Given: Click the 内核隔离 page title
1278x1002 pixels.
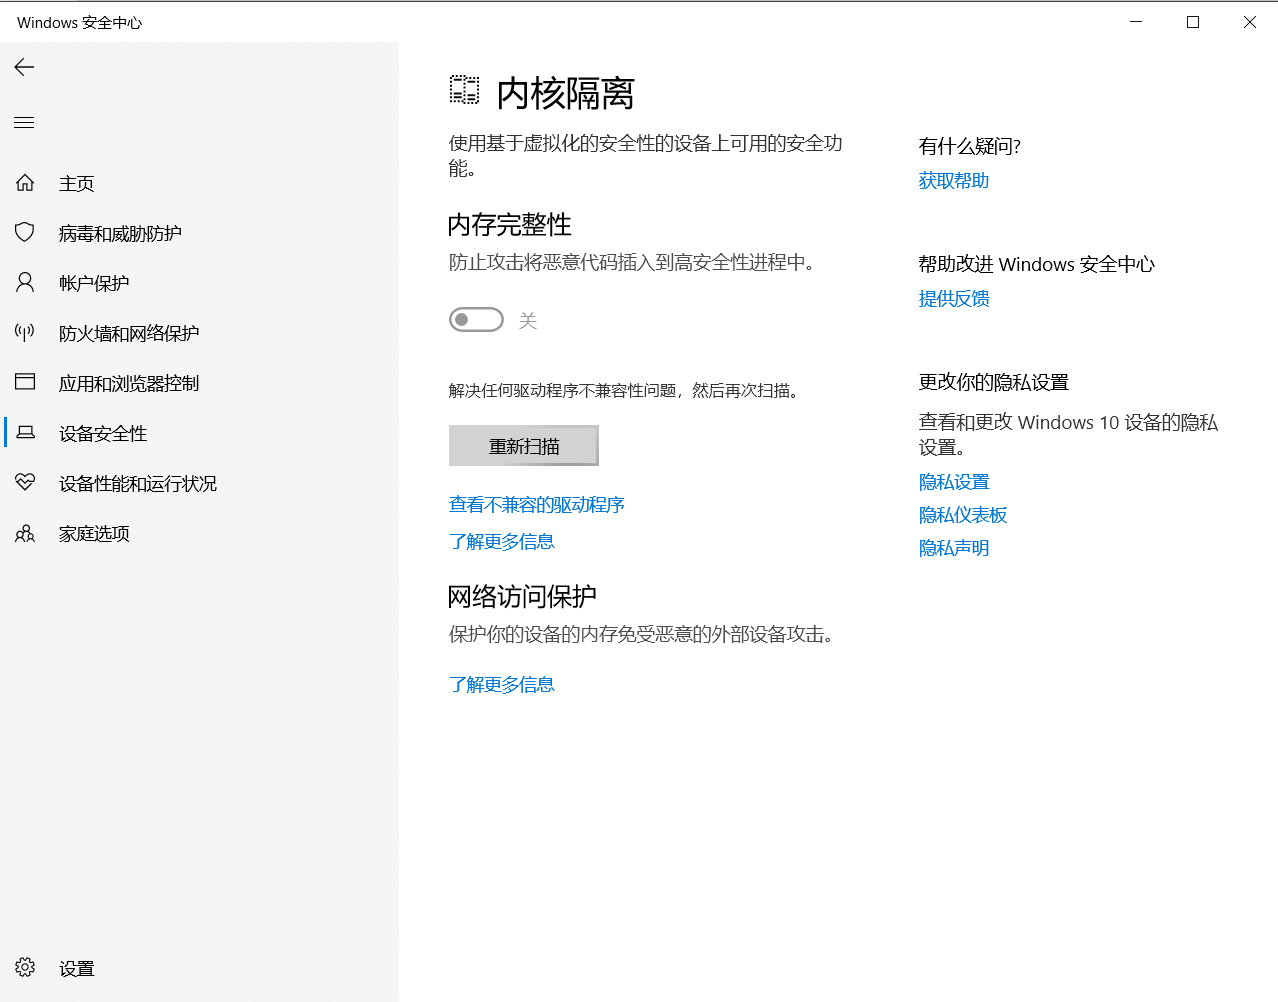Looking at the screenshot, I should (566, 93).
